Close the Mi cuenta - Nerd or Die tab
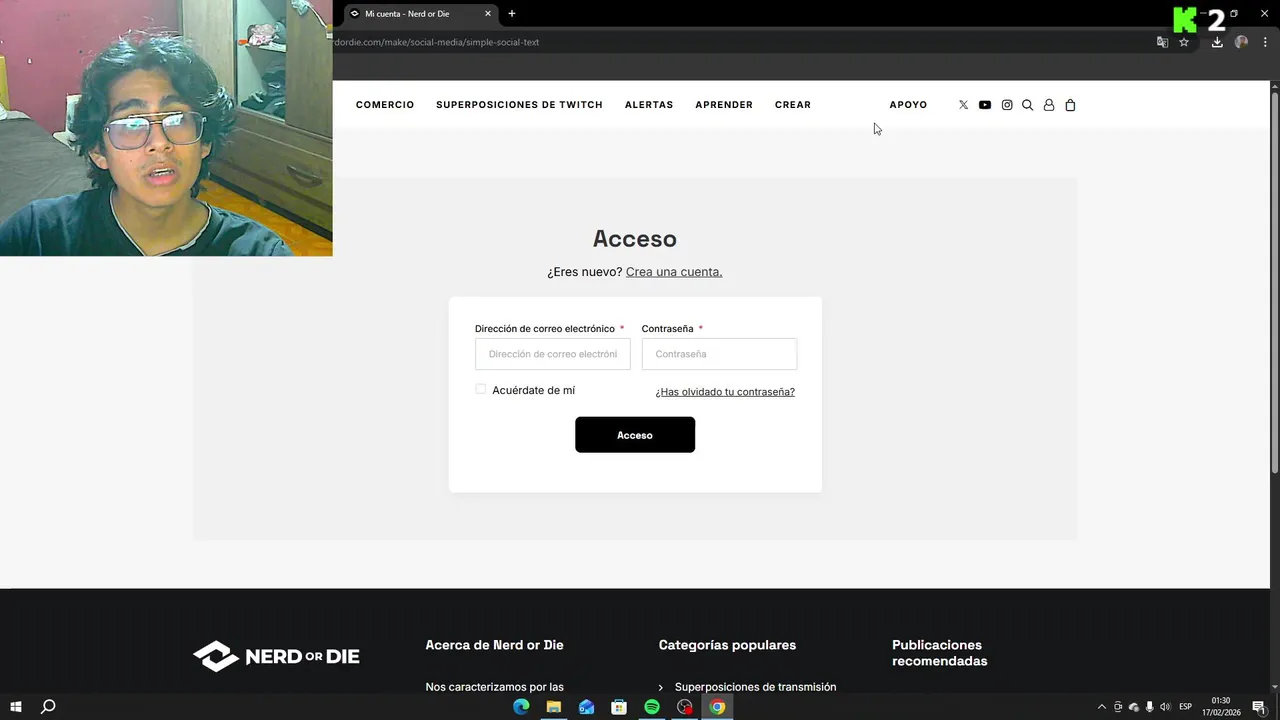 pos(488,14)
